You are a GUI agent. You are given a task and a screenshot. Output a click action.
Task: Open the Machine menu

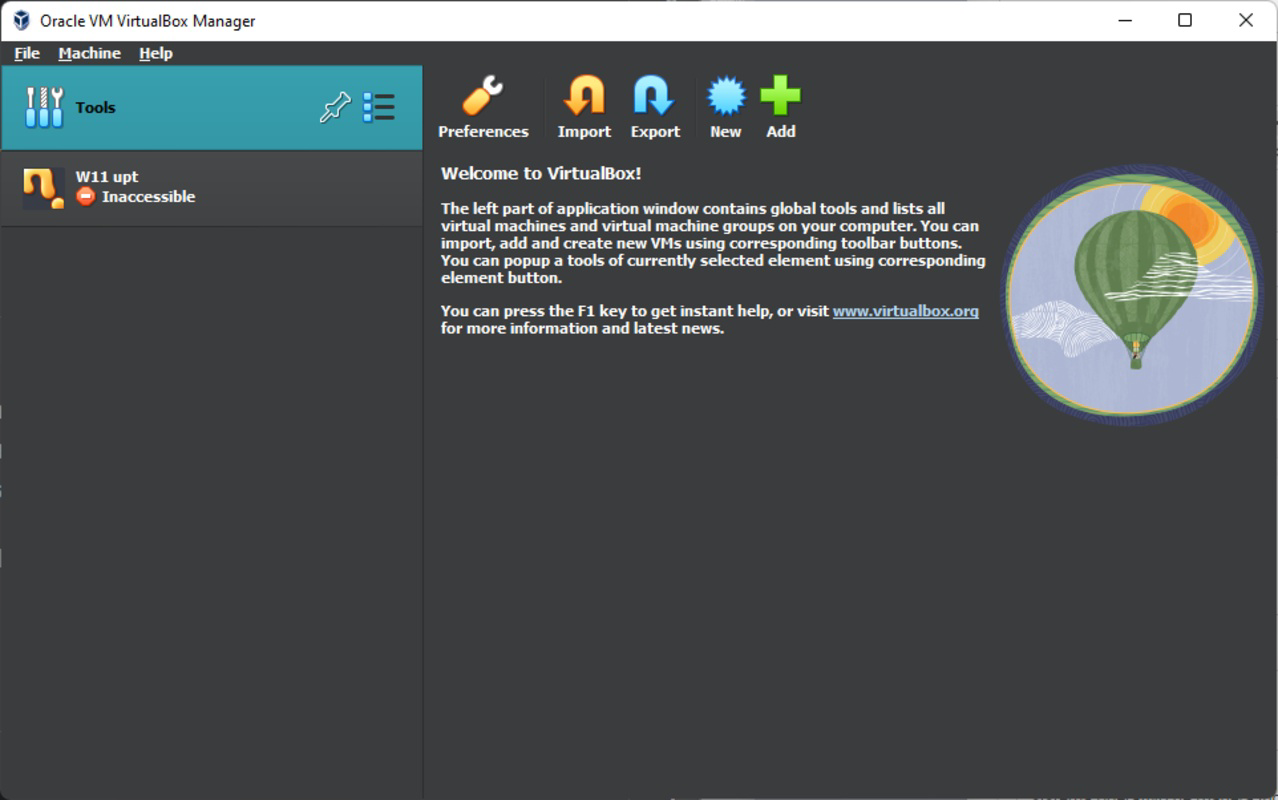tap(89, 53)
